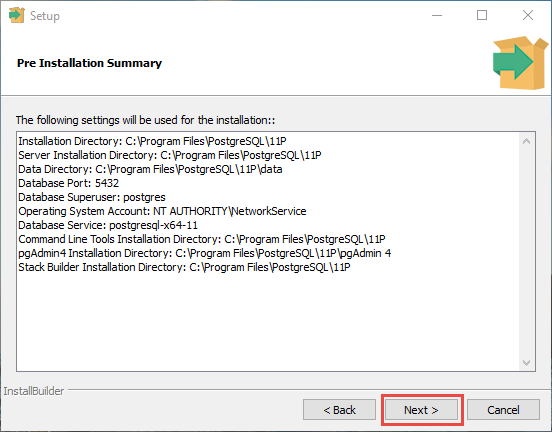Click the Installation Directory line
The height and width of the screenshot is (432, 552).
tap(152, 141)
